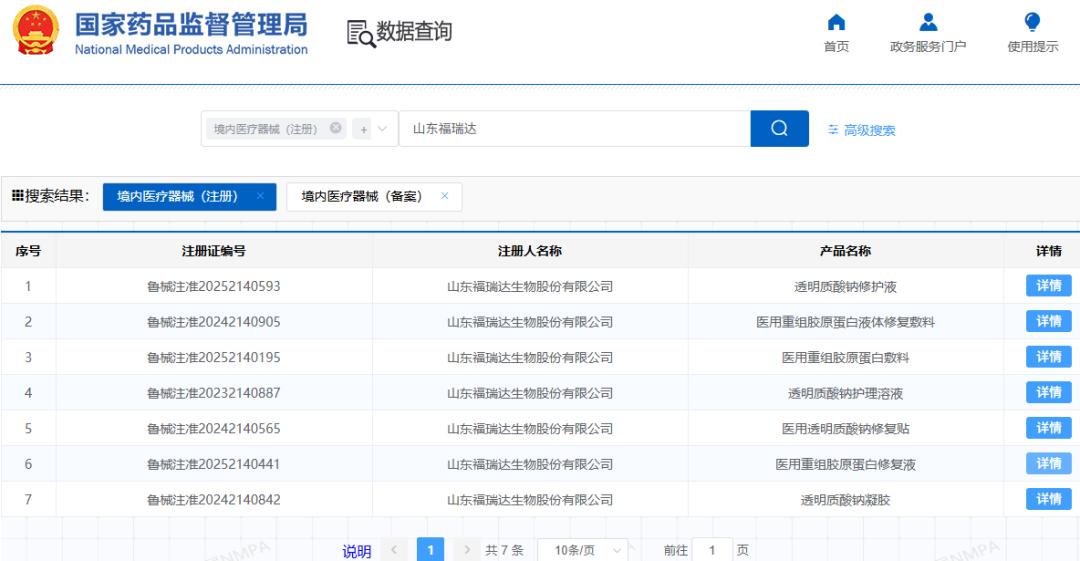Close the 境内医疗器械（注册） results tab
This screenshot has height=561, width=1080.
(260, 196)
